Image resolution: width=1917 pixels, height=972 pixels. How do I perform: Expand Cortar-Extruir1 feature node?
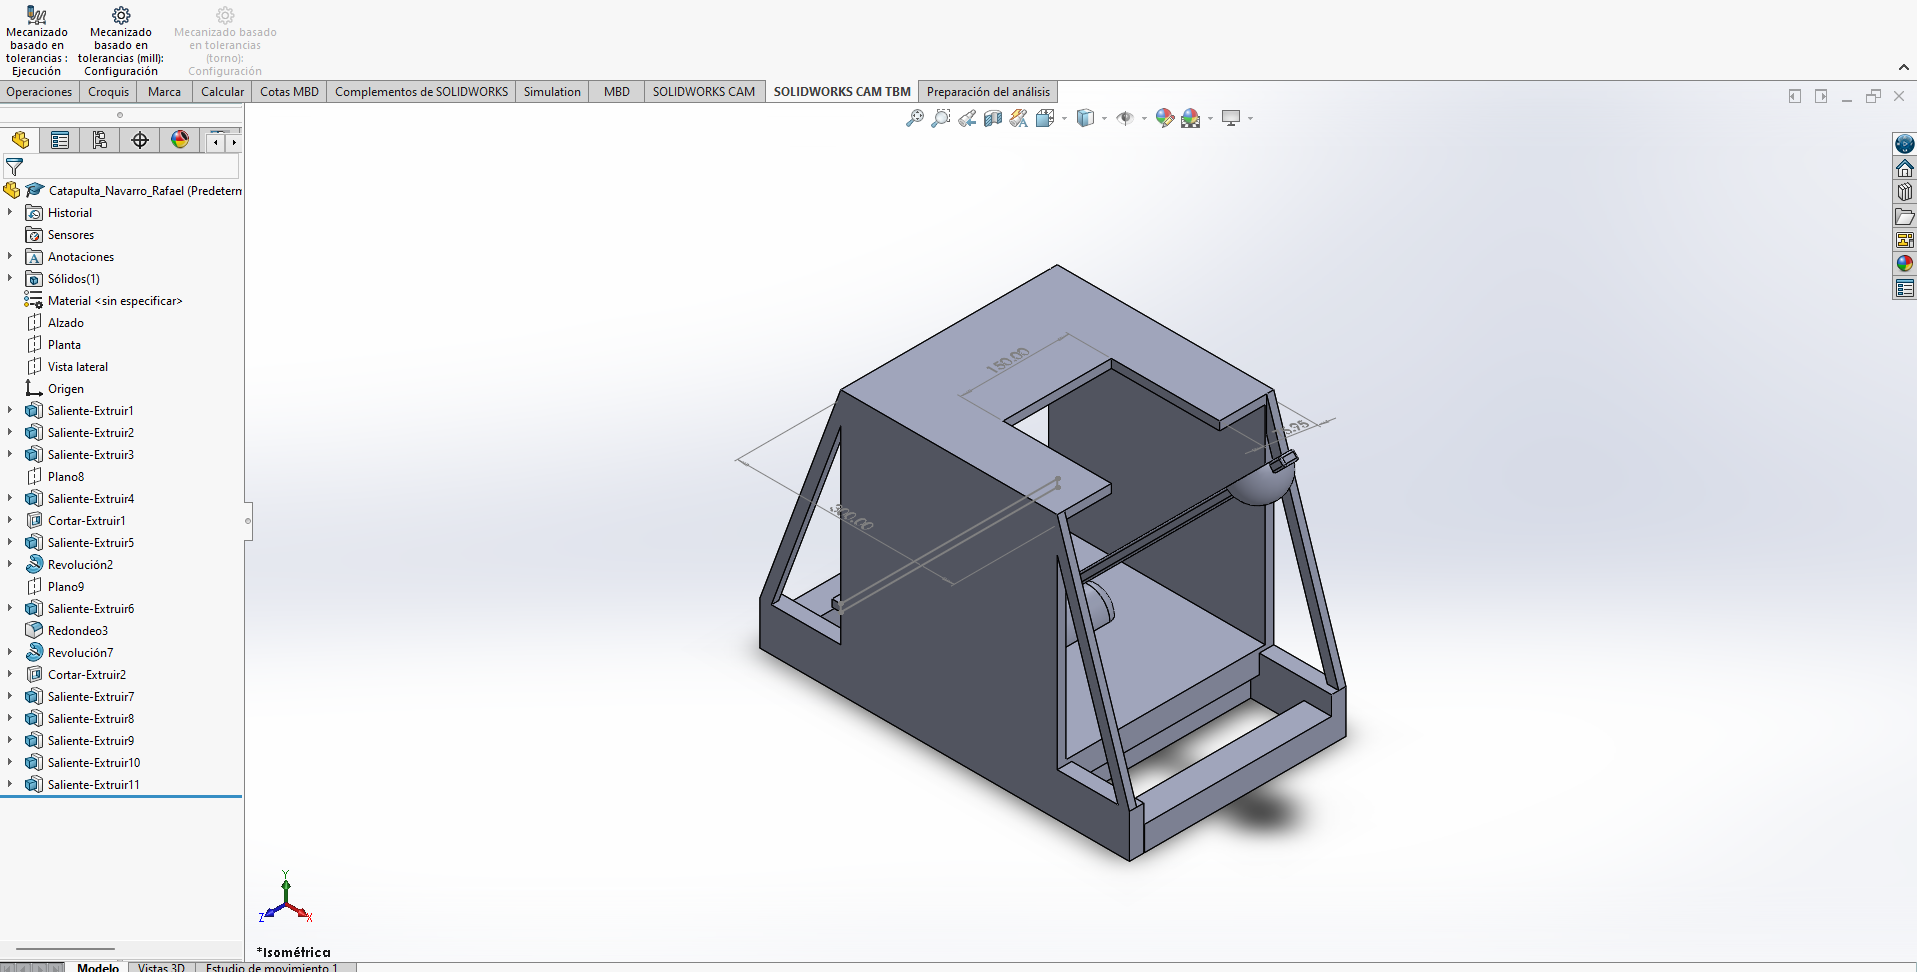pyautogui.click(x=10, y=520)
